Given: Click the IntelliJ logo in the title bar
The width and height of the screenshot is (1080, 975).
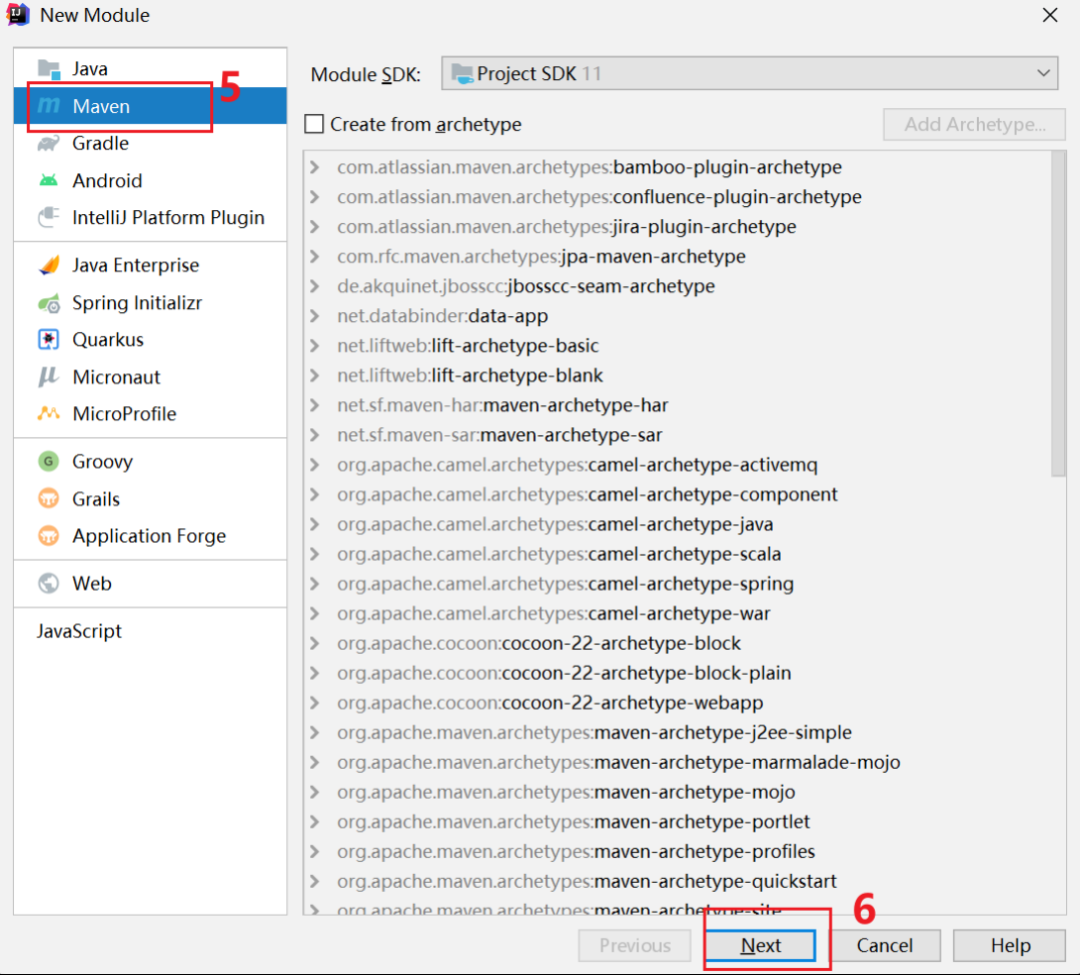Looking at the screenshot, I should [19, 14].
